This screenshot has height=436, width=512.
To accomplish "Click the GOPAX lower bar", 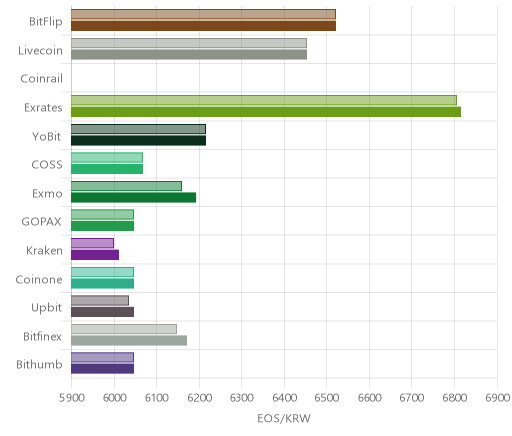I will (102, 226).
